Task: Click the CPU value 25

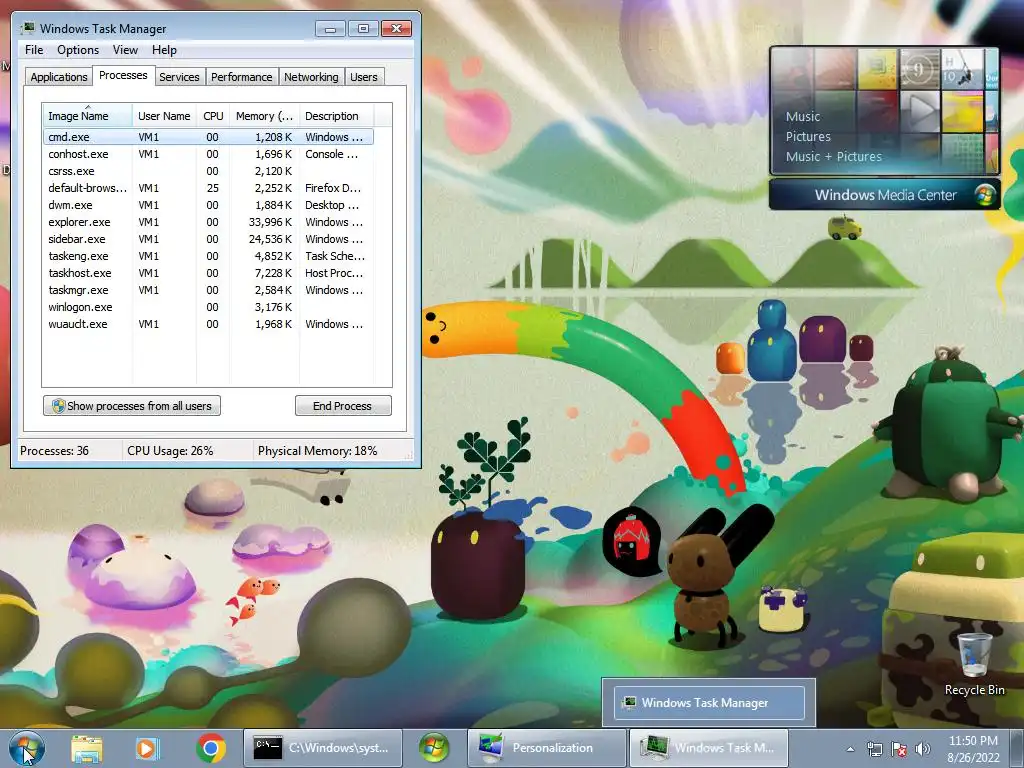Action: (x=212, y=188)
